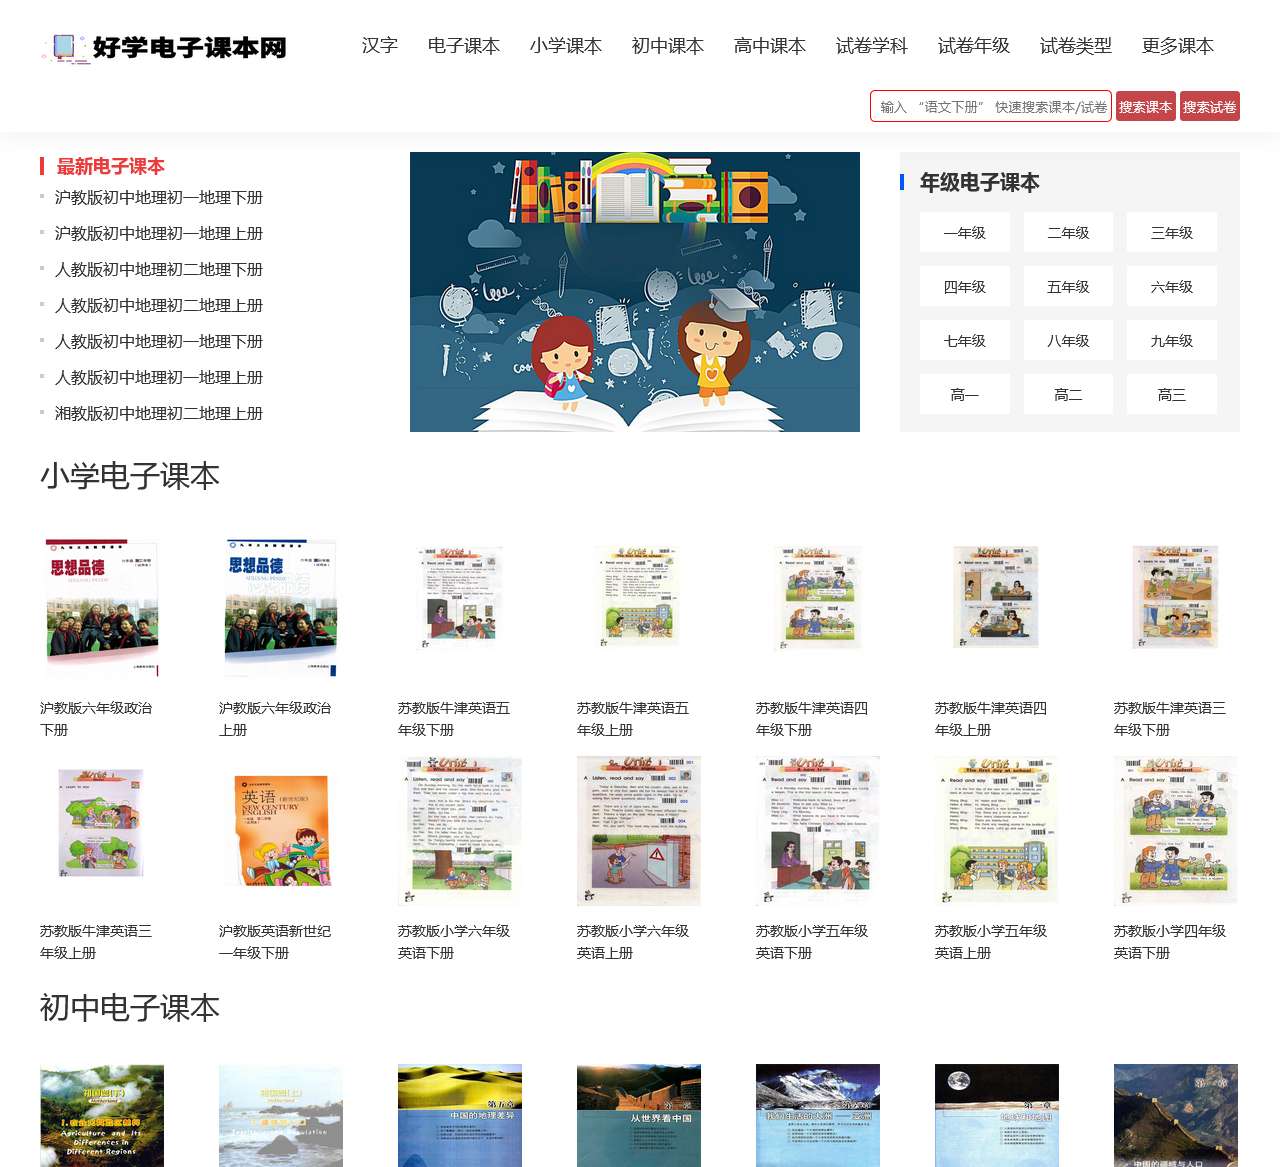The width and height of the screenshot is (1280, 1167).
Task: Click the 沪教版英语新世纪一年级下册 cover thumbnail
Action: point(280,830)
